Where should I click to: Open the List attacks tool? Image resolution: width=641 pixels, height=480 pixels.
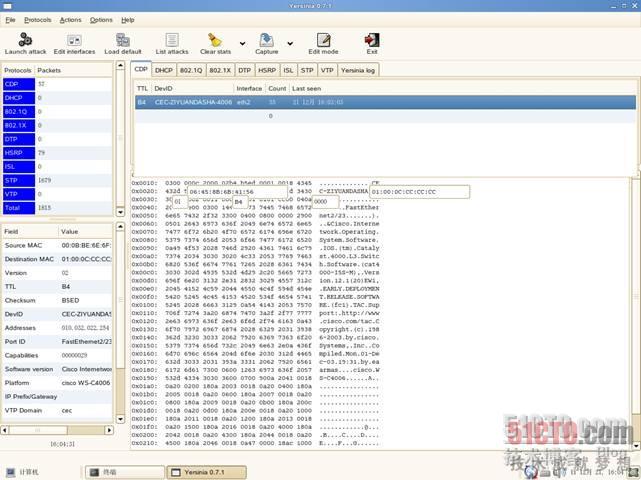(x=172, y=40)
